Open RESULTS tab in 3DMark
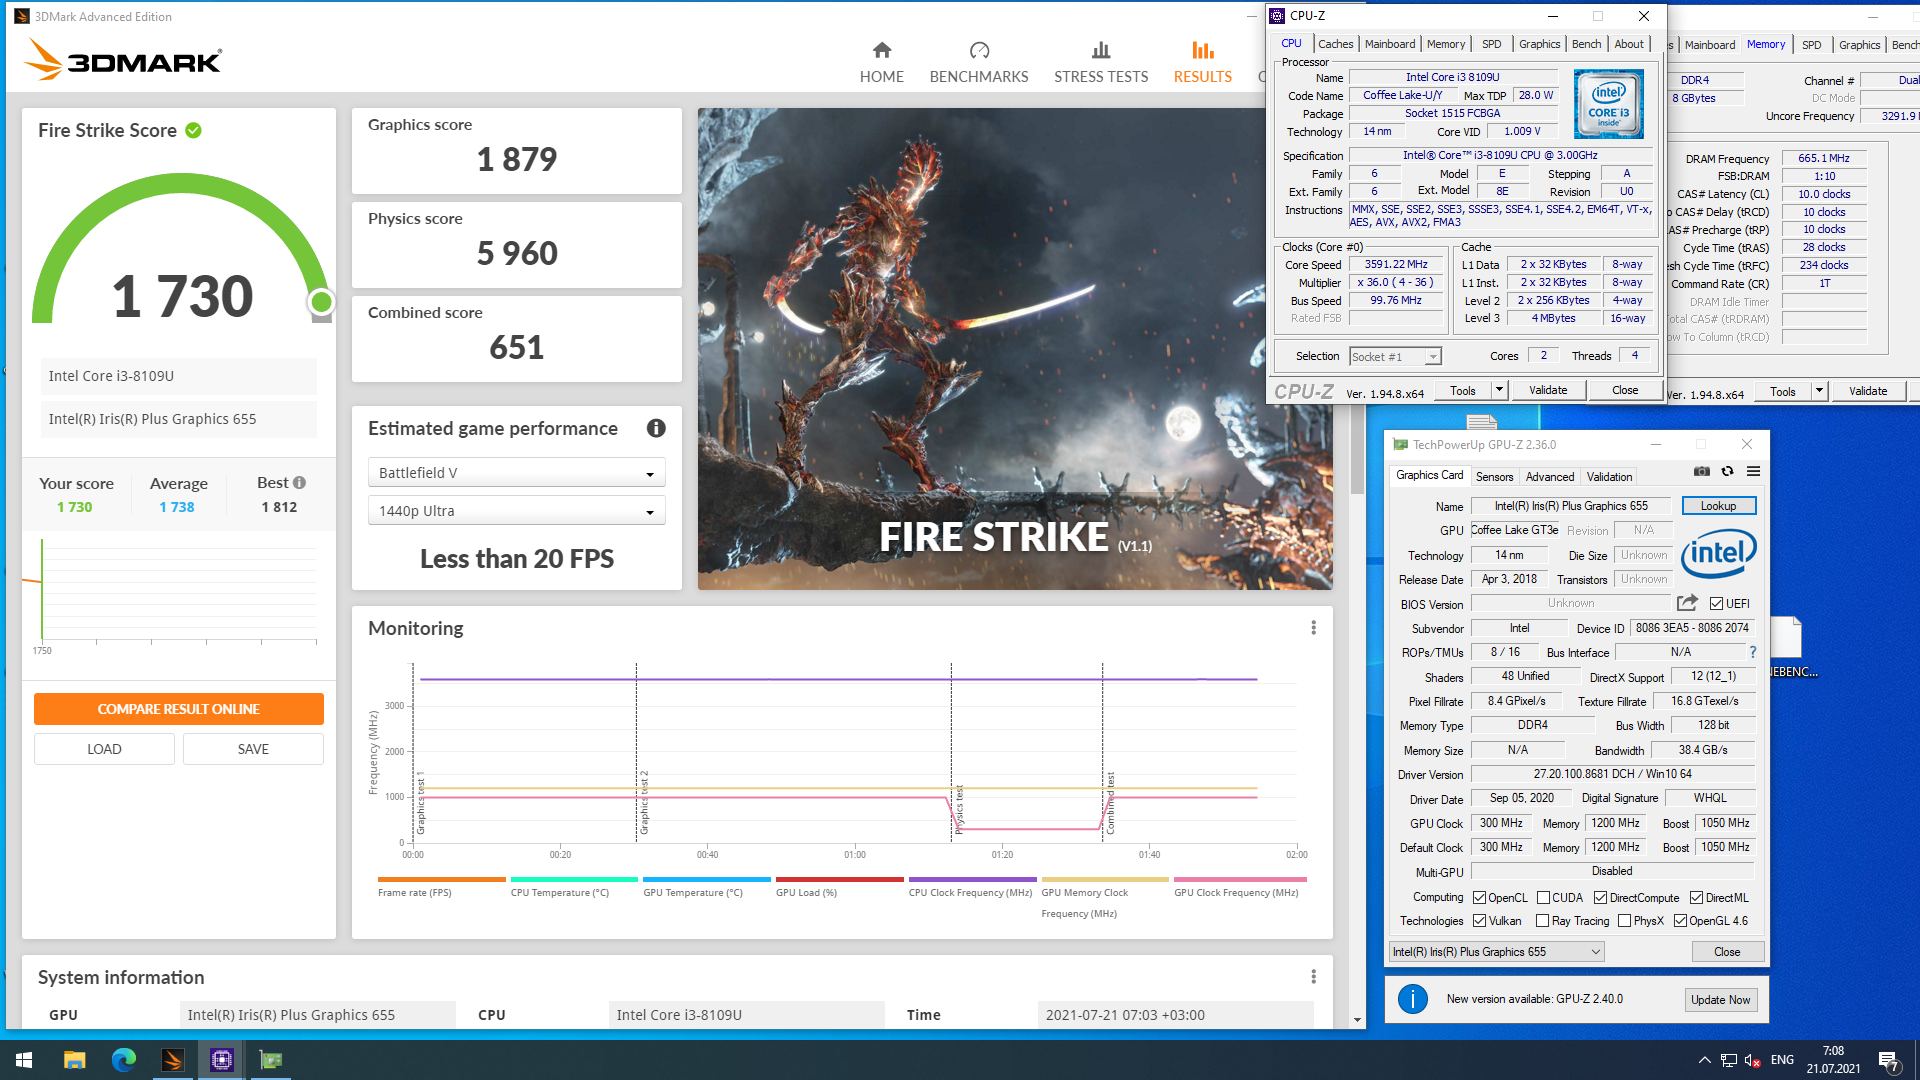The width and height of the screenshot is (1920, 1080). pos(1202,62)
